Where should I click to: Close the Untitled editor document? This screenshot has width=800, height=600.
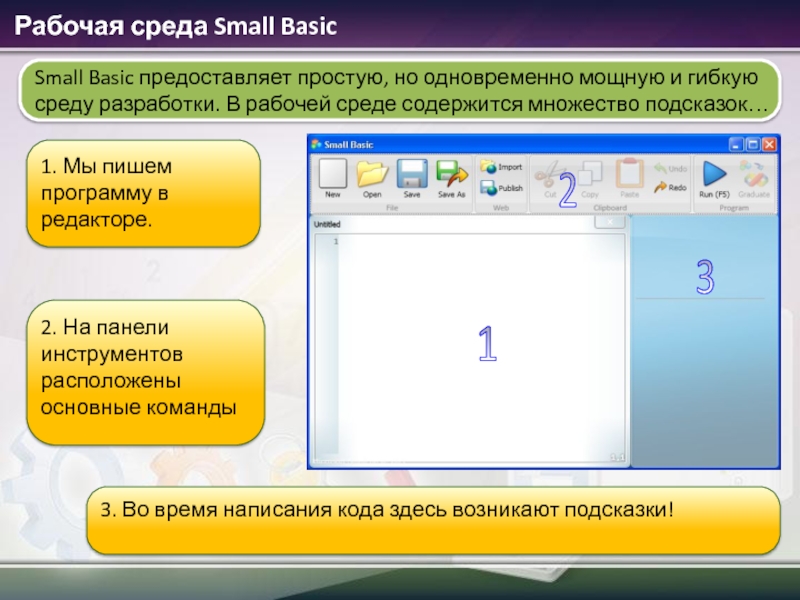610,222
